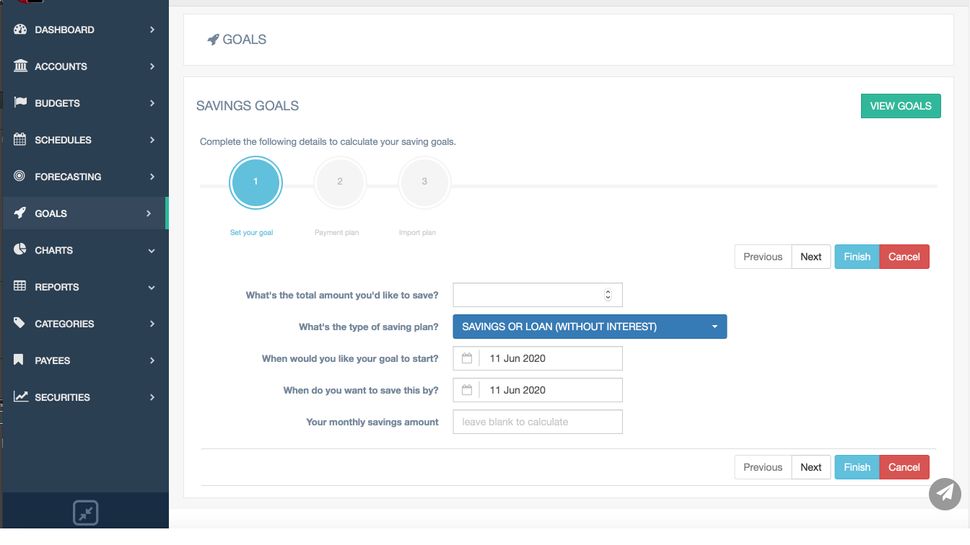
Task: Expand the Securities submenu arrow
Action: tap(152, 397)
